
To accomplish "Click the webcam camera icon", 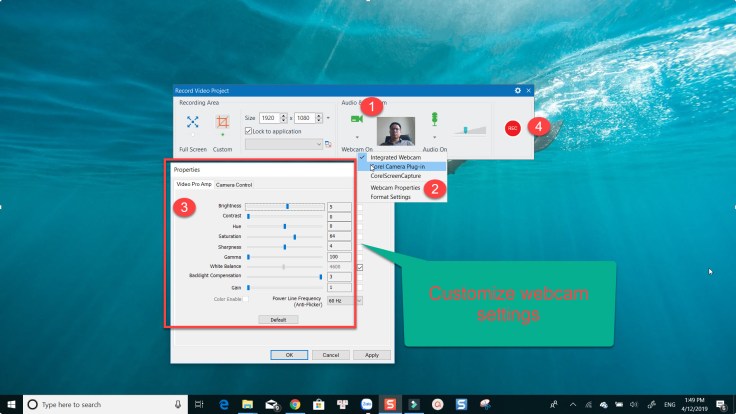I will (357, 119).
